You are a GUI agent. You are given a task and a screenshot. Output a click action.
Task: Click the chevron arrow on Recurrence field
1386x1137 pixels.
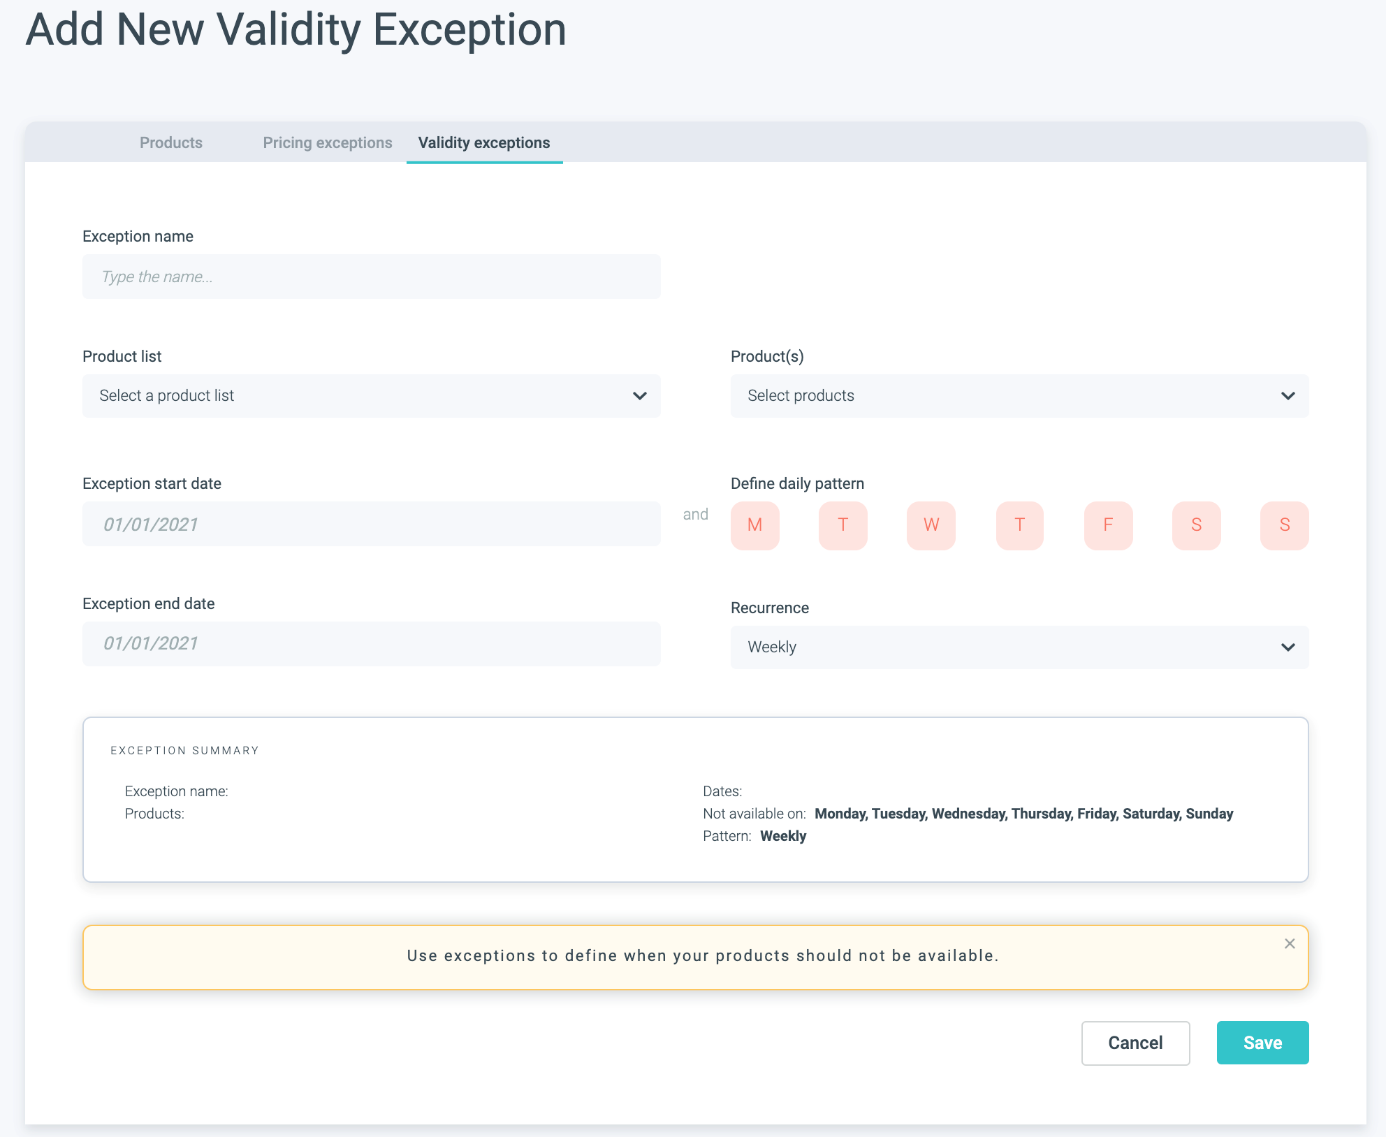1288,647
